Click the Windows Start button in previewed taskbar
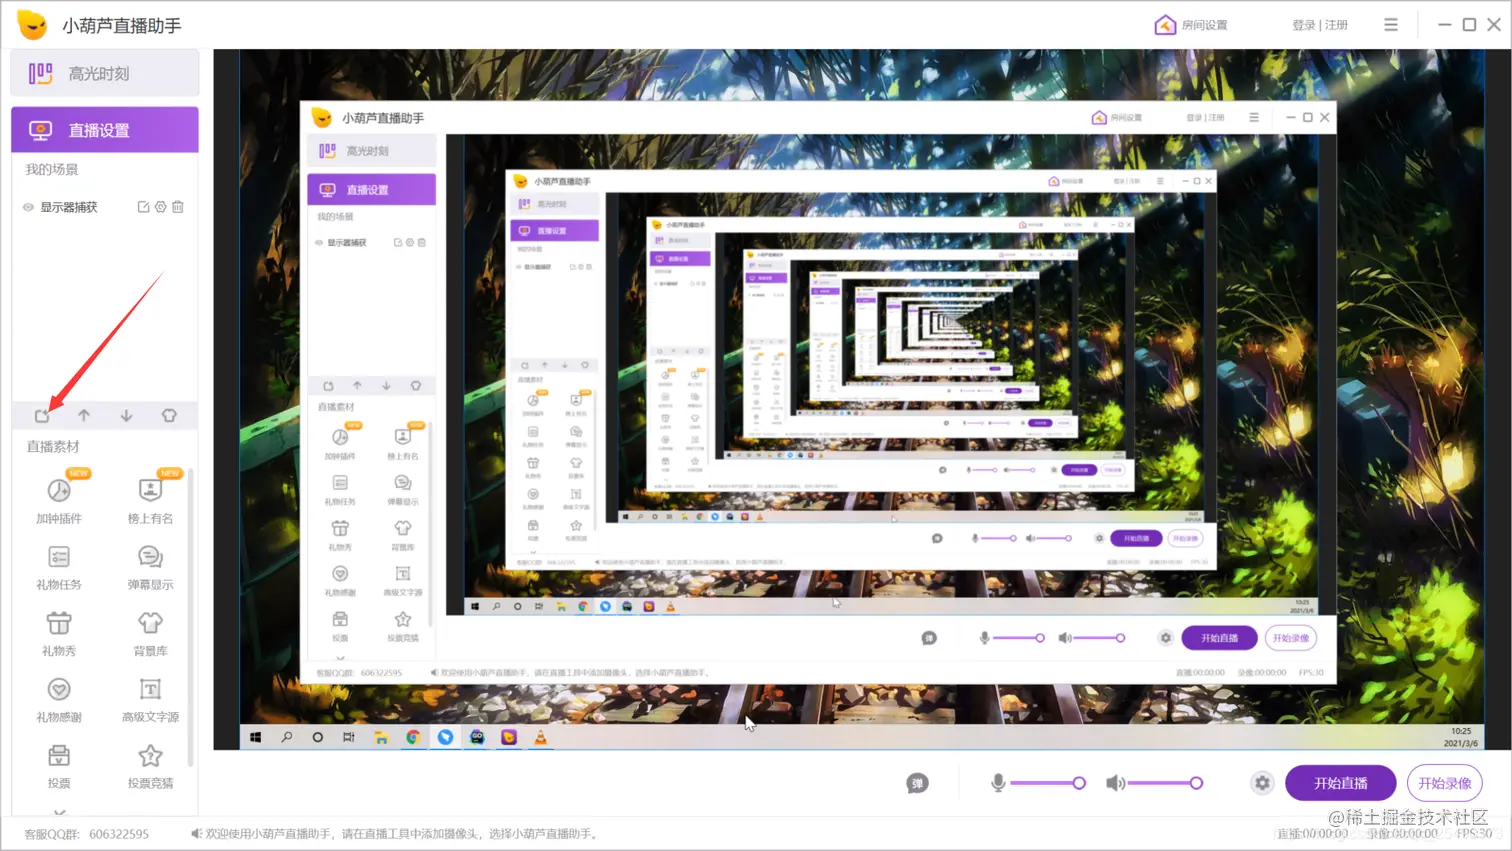The height and width of the screenshot is (851, 1512). (255, 737)
